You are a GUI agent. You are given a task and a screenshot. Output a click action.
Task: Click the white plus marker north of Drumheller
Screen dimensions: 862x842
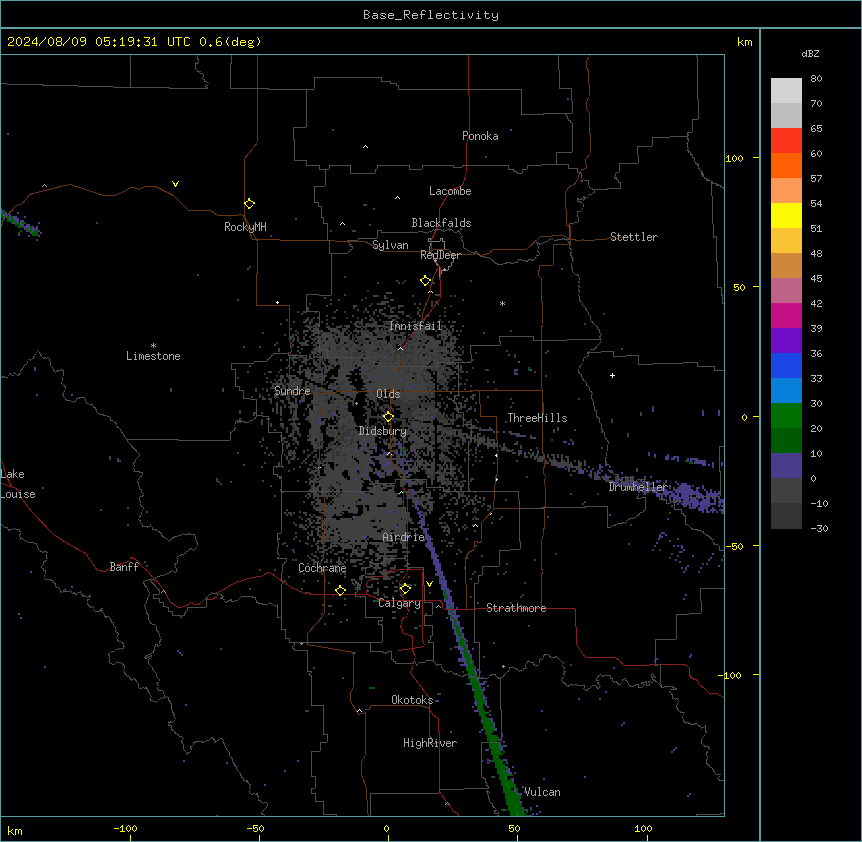click(x=612, y=375)
